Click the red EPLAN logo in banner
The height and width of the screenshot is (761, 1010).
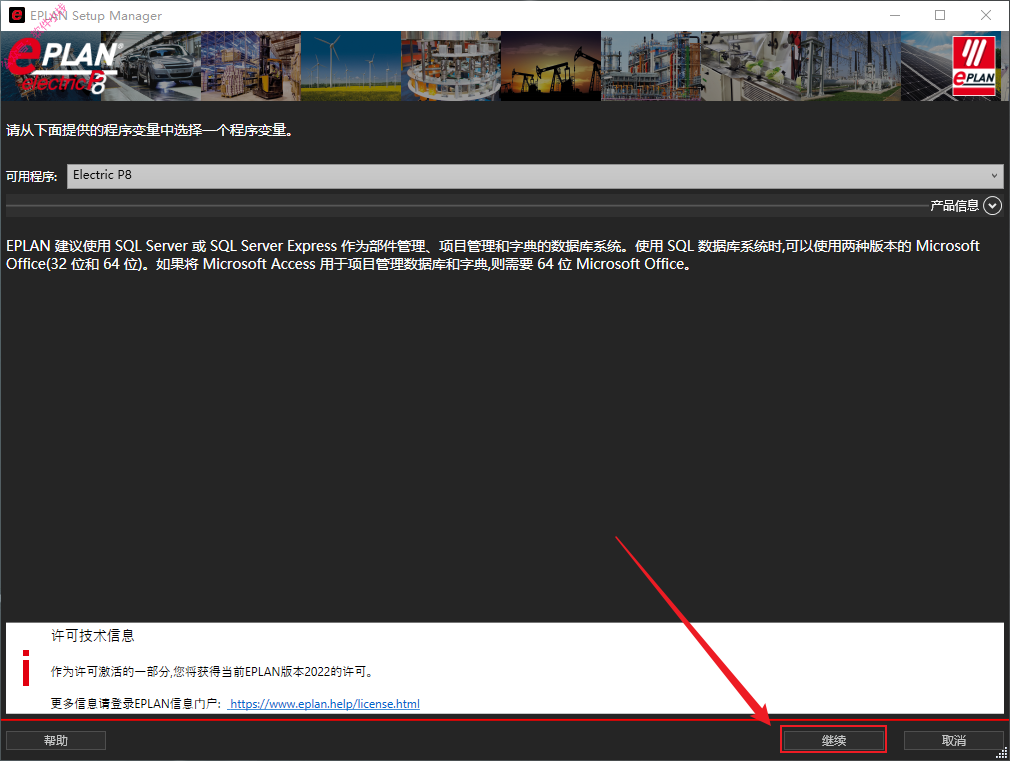974,66
